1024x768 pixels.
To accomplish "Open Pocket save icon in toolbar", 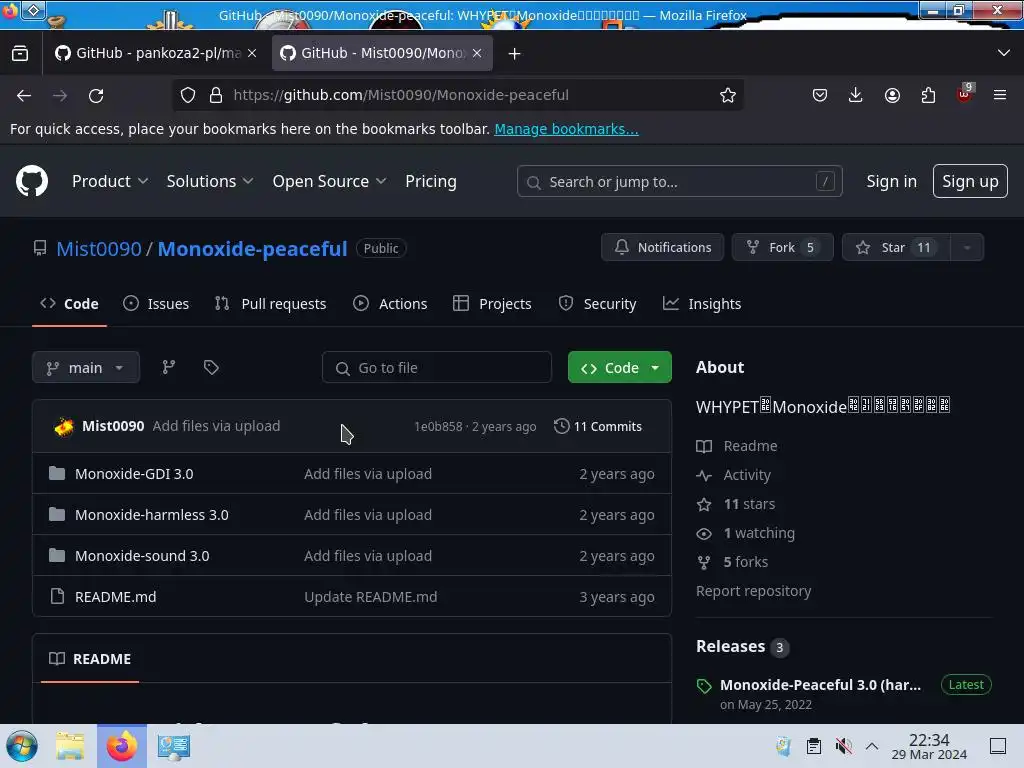I will (x=820, y=95).
